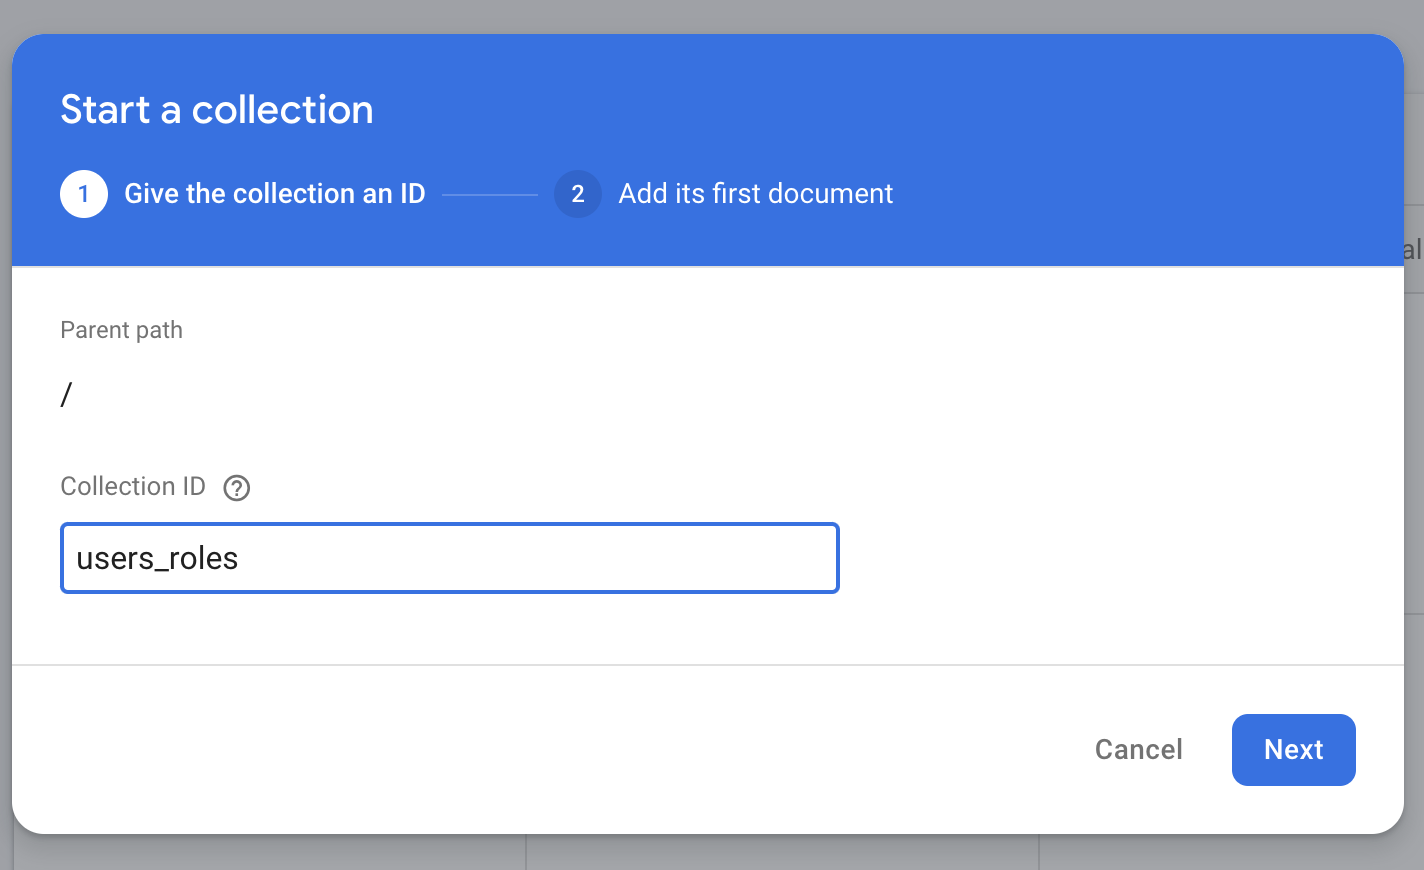Click the users_roles text in the field

click(157, 558)
